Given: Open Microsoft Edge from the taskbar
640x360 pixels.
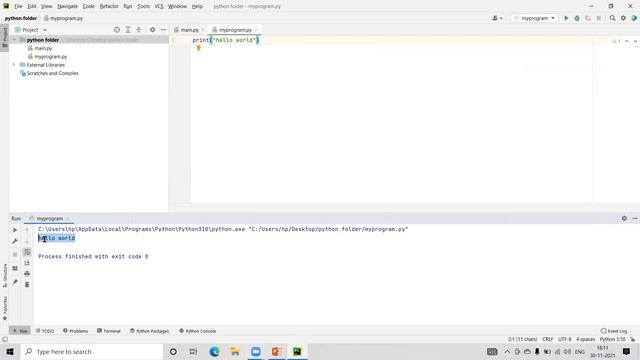Looking at the screenshot, I should tap(214, 351).
